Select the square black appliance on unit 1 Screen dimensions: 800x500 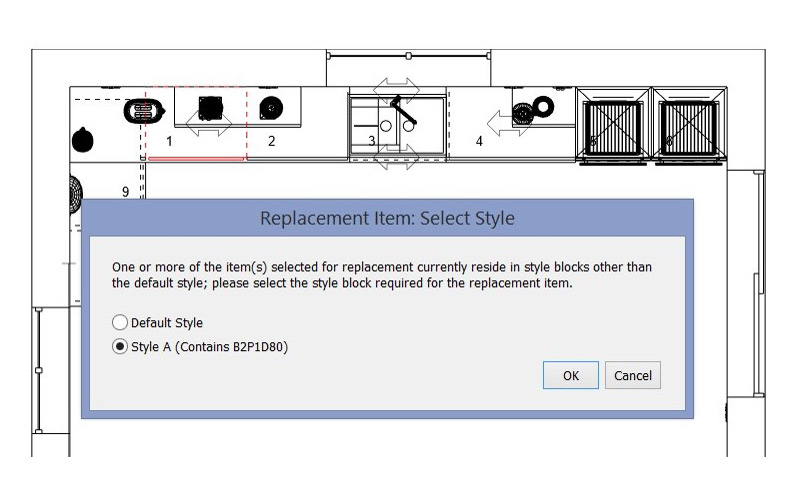(210, 108)
